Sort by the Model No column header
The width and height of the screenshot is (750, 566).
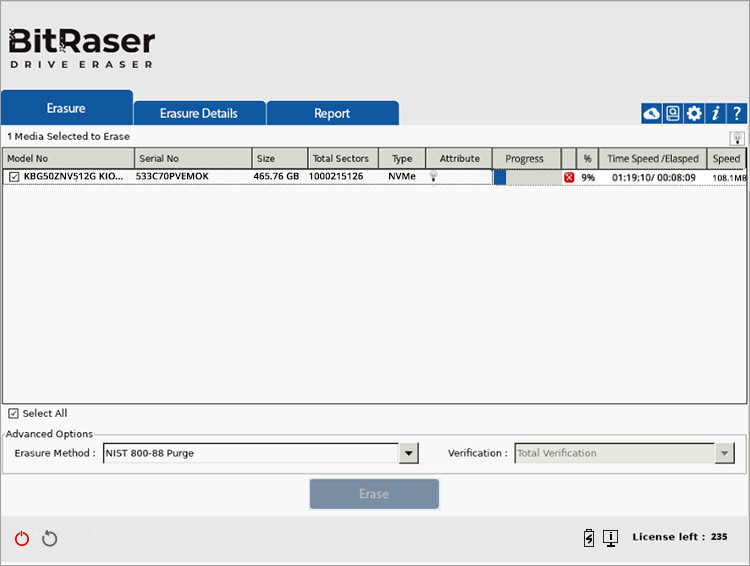[68, 158]
